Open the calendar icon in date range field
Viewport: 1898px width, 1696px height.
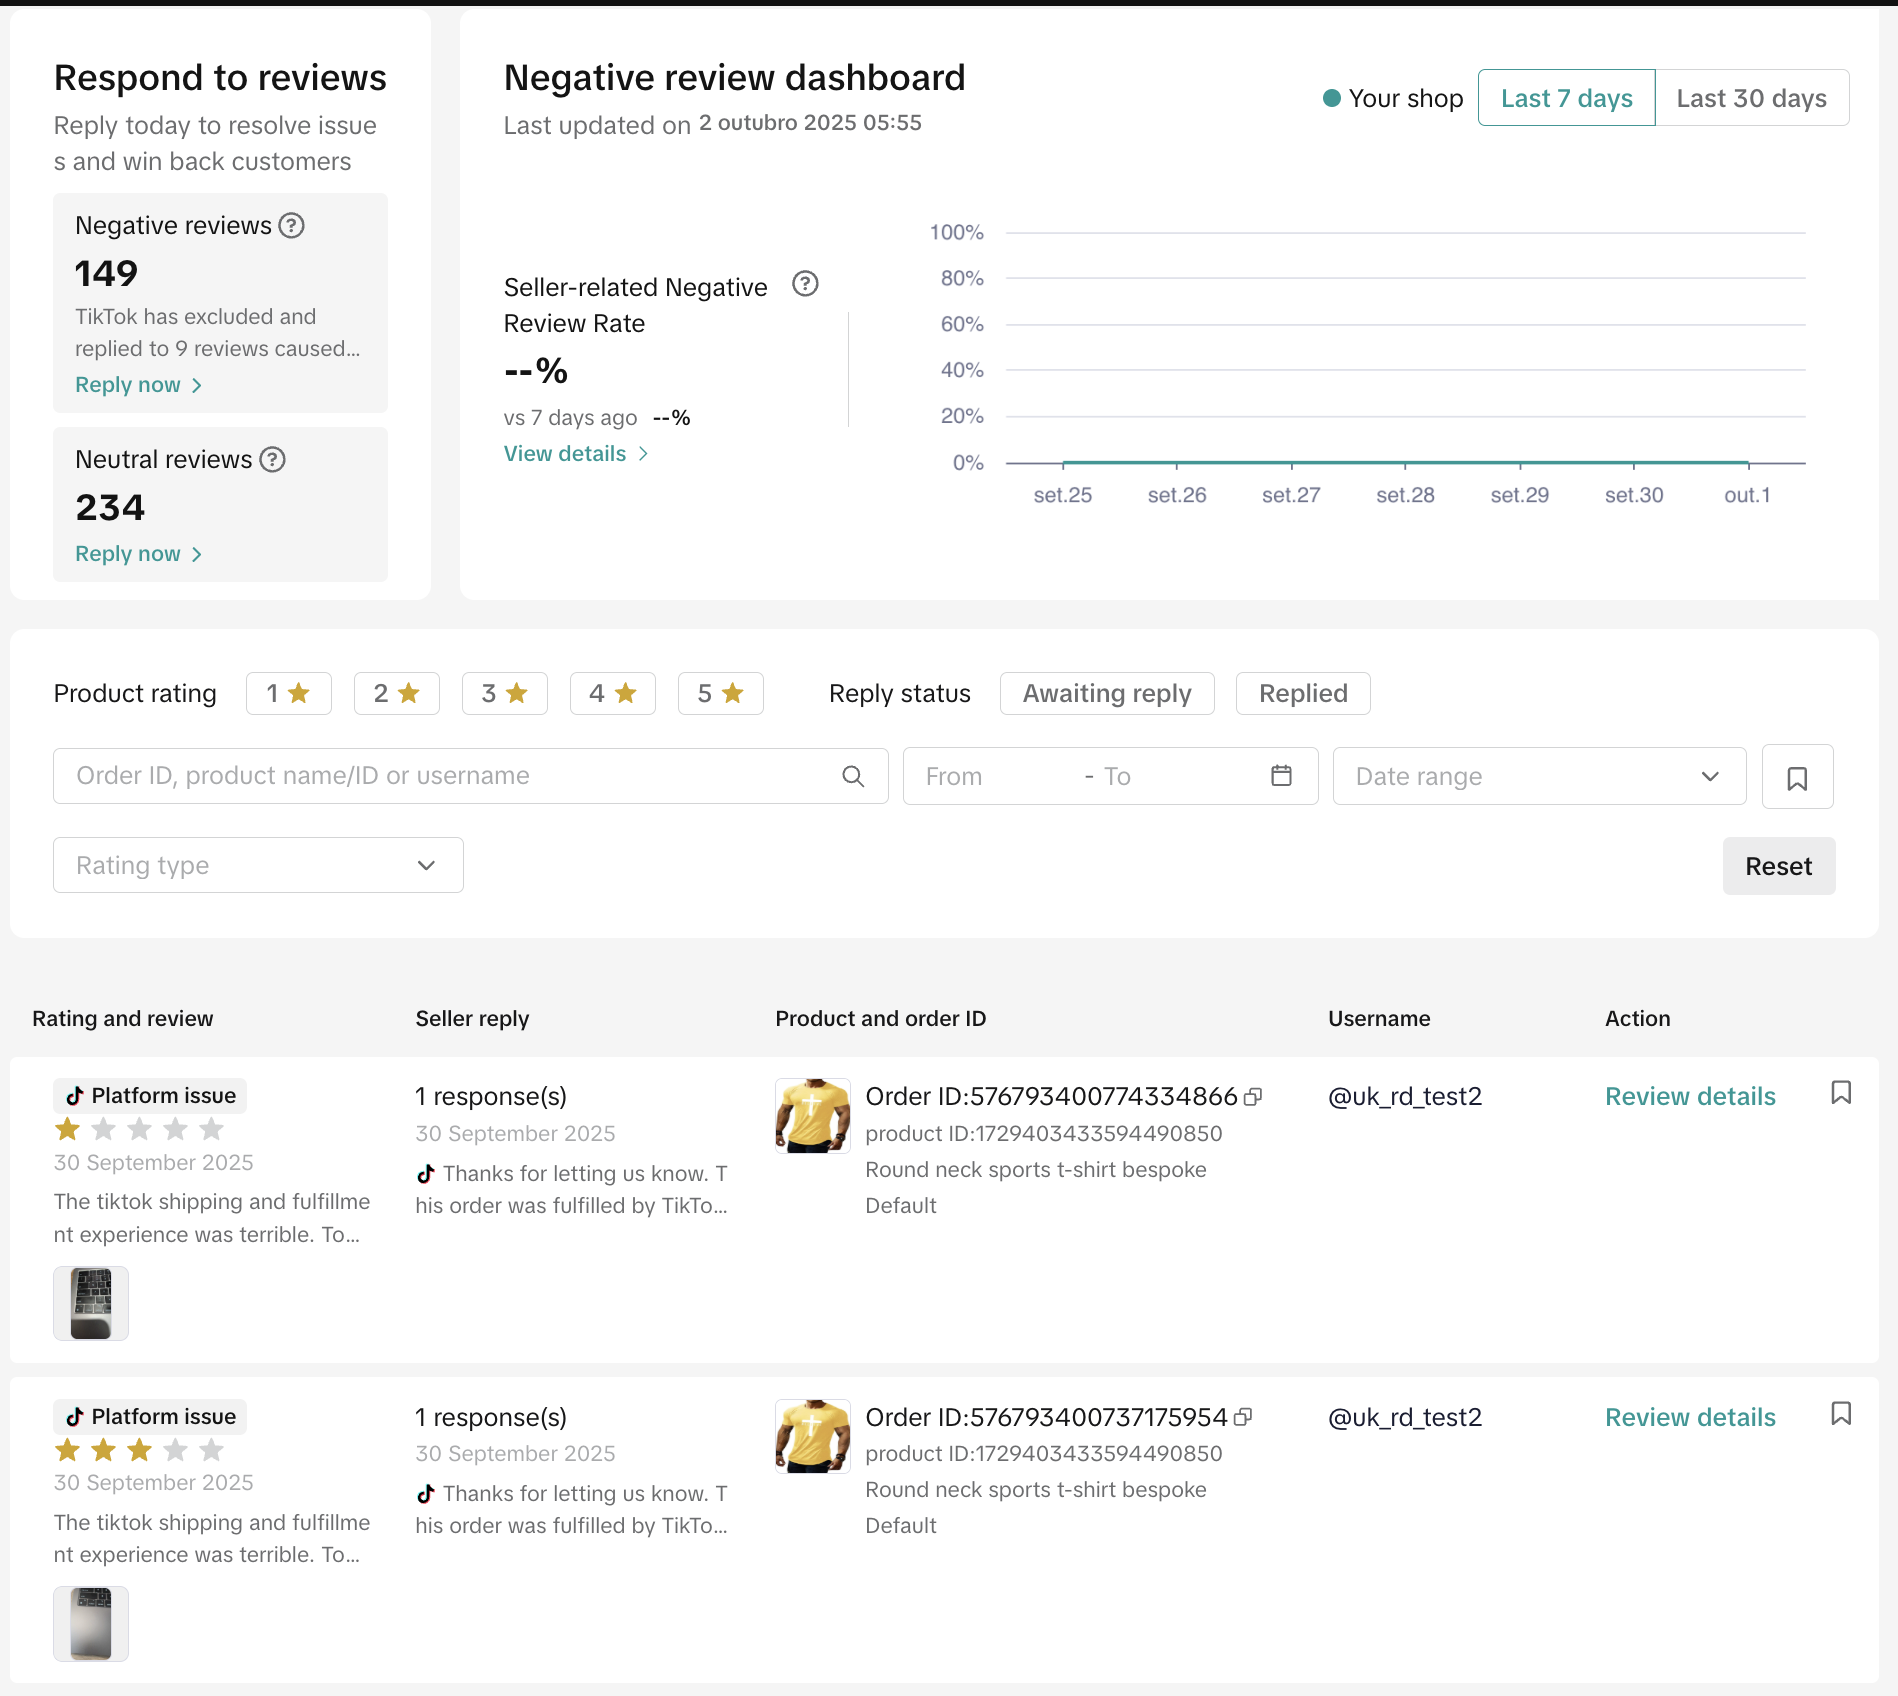[x=1281, y=776]
